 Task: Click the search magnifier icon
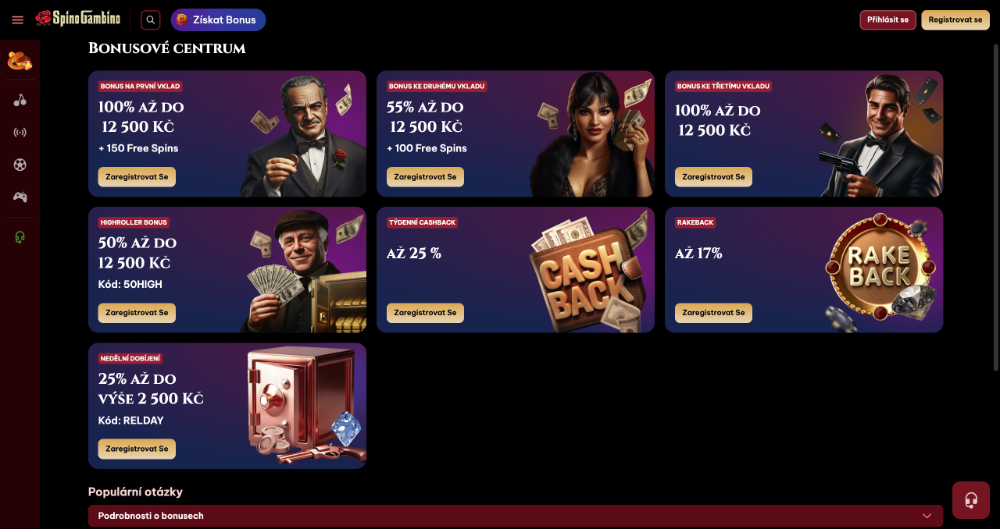tap(151, 20)
